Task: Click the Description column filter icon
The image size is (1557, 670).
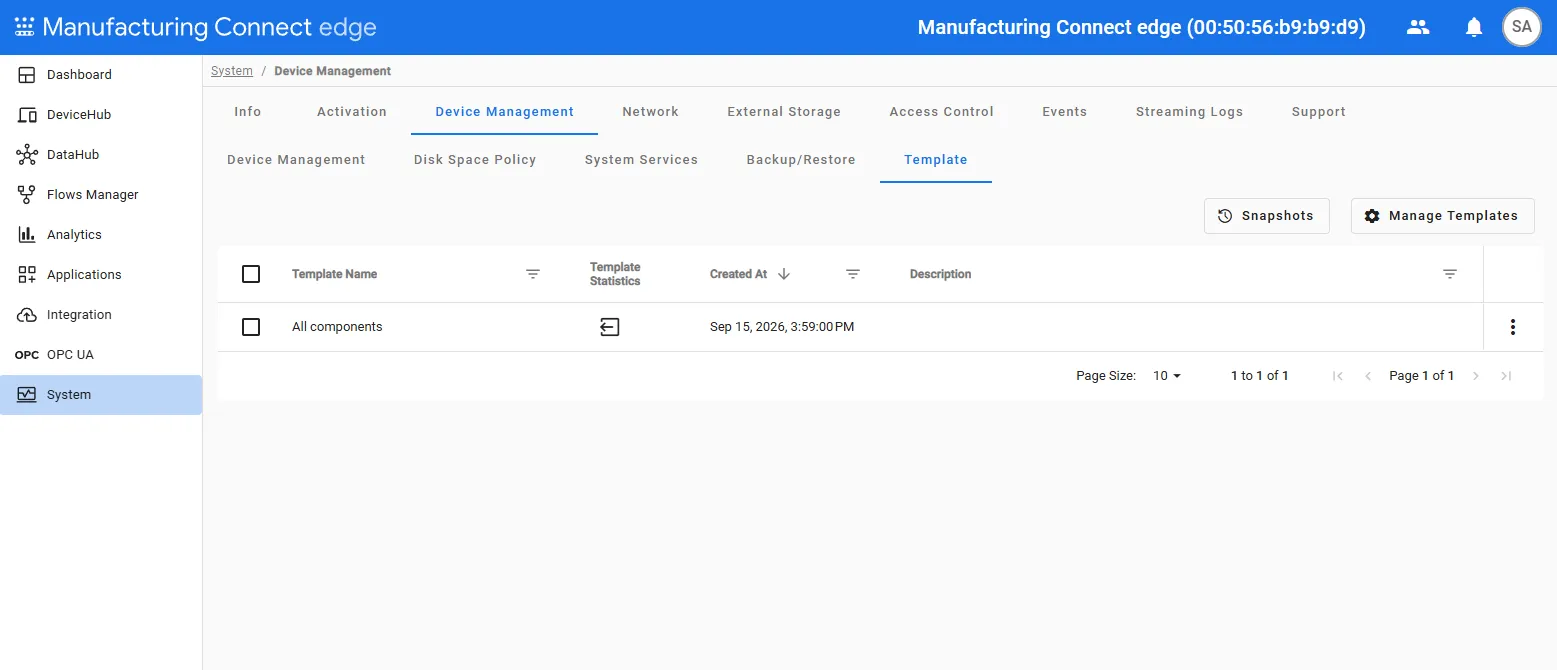Action: point(1450,274)
